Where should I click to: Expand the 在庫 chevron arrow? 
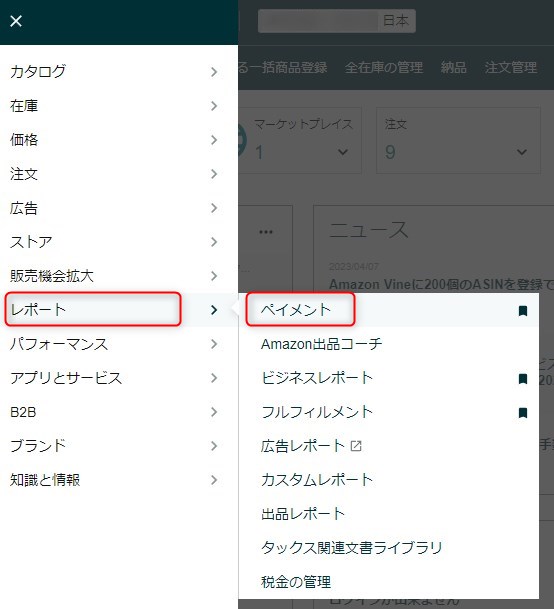(214, 106)
